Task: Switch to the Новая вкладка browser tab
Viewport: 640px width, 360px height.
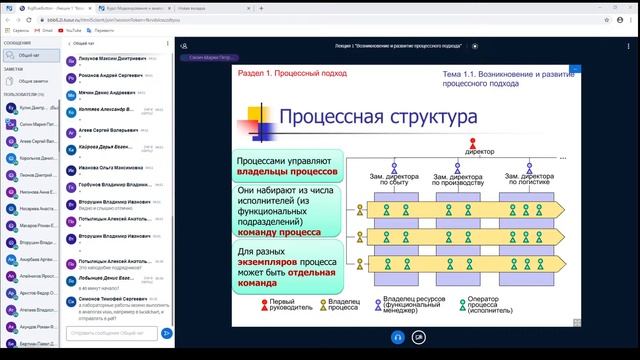Action: pos(212,8)
